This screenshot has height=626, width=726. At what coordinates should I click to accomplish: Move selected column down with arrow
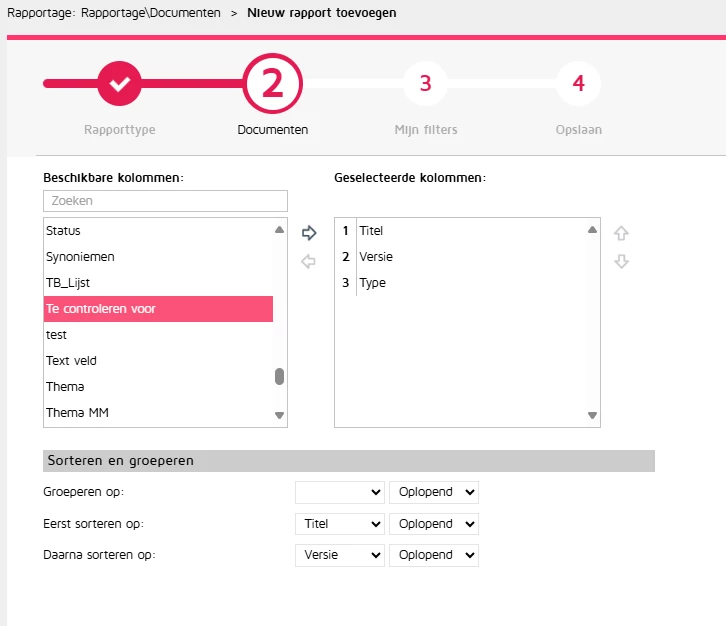click(x=621, y=261)
